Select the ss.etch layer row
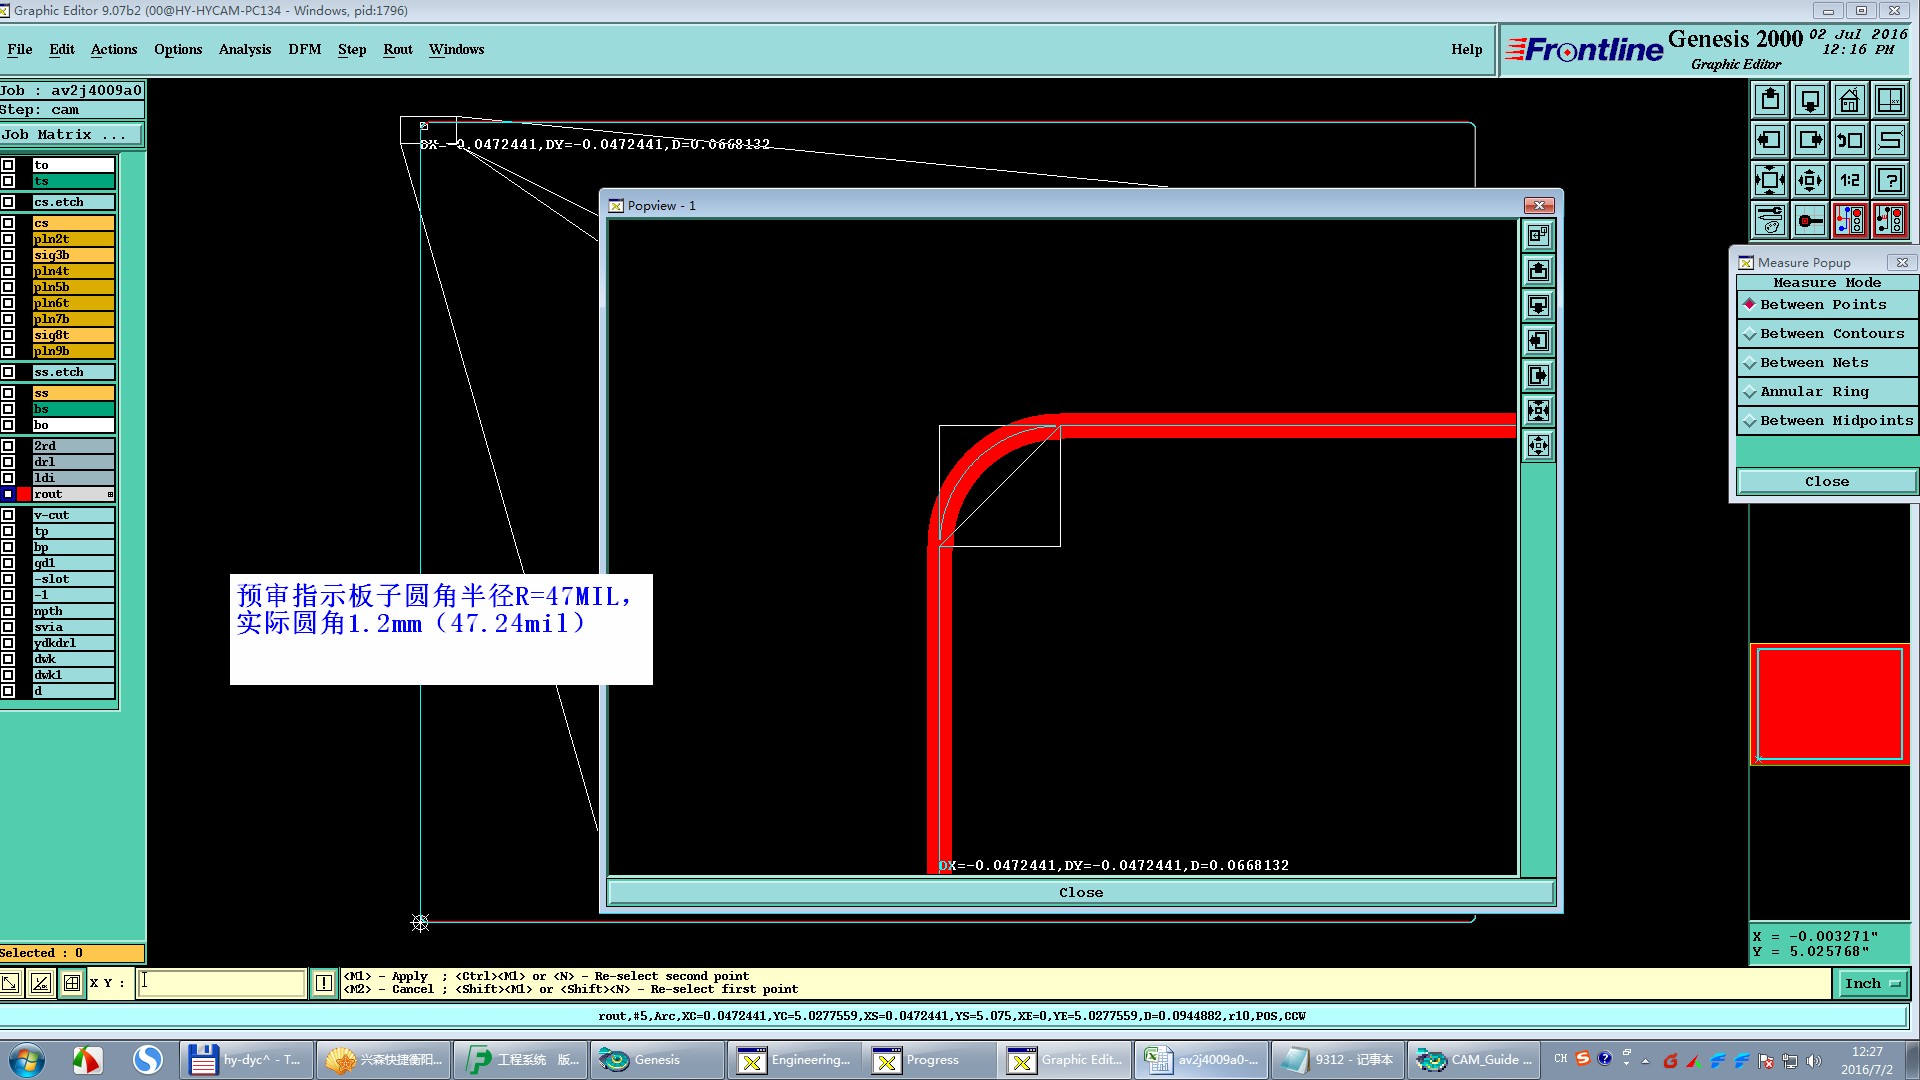Screen dimensions: 1920x1080 73,372
